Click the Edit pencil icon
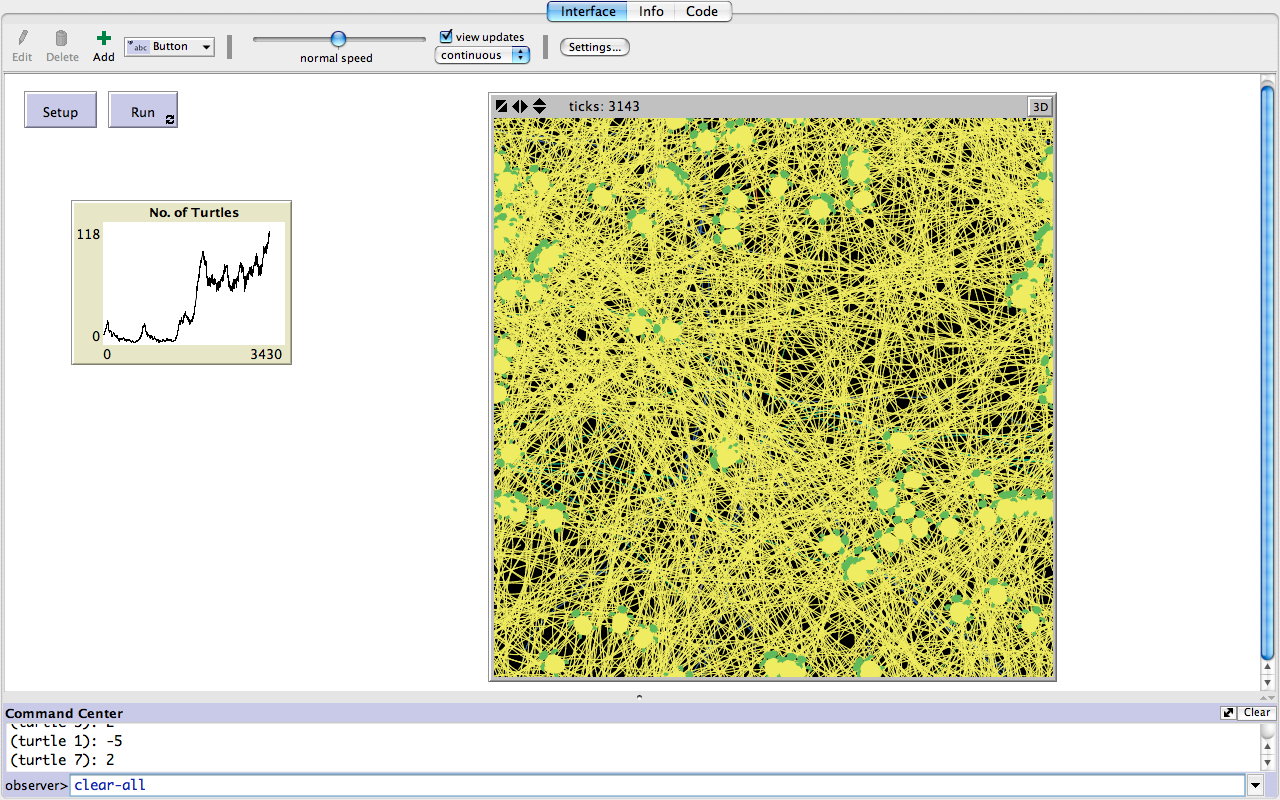 coord(23,38)
